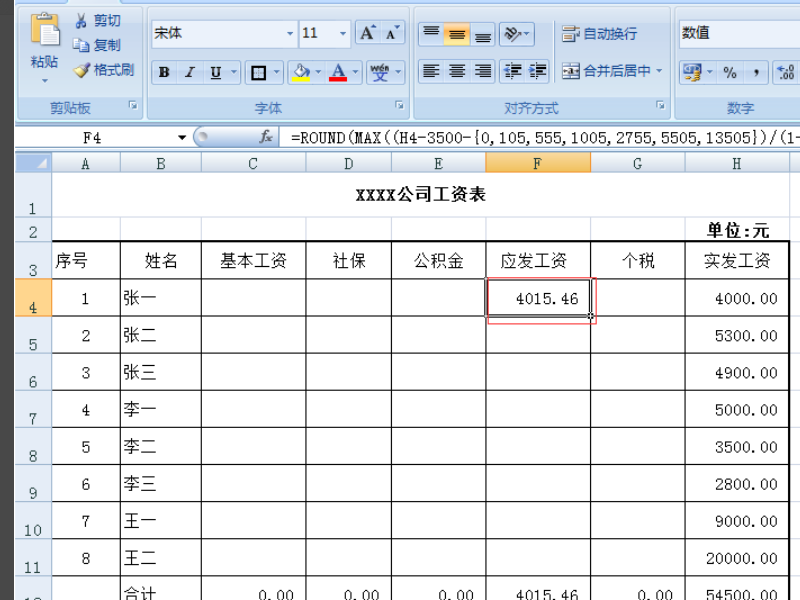Center text horizontally
The width and height of the screenshot is (800, 600).
457,71
